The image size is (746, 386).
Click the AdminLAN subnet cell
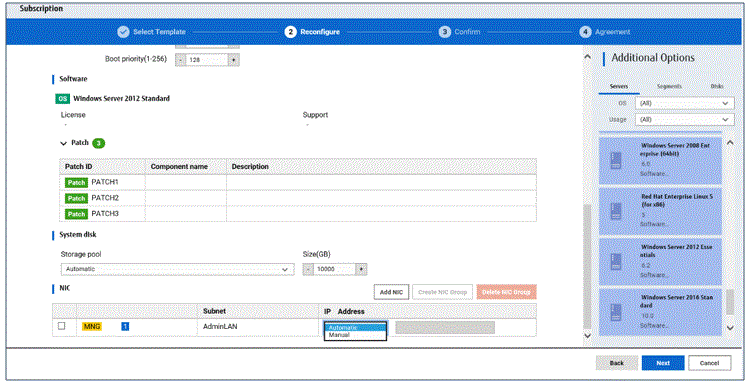pyautogui.click(x=220, y=327)
